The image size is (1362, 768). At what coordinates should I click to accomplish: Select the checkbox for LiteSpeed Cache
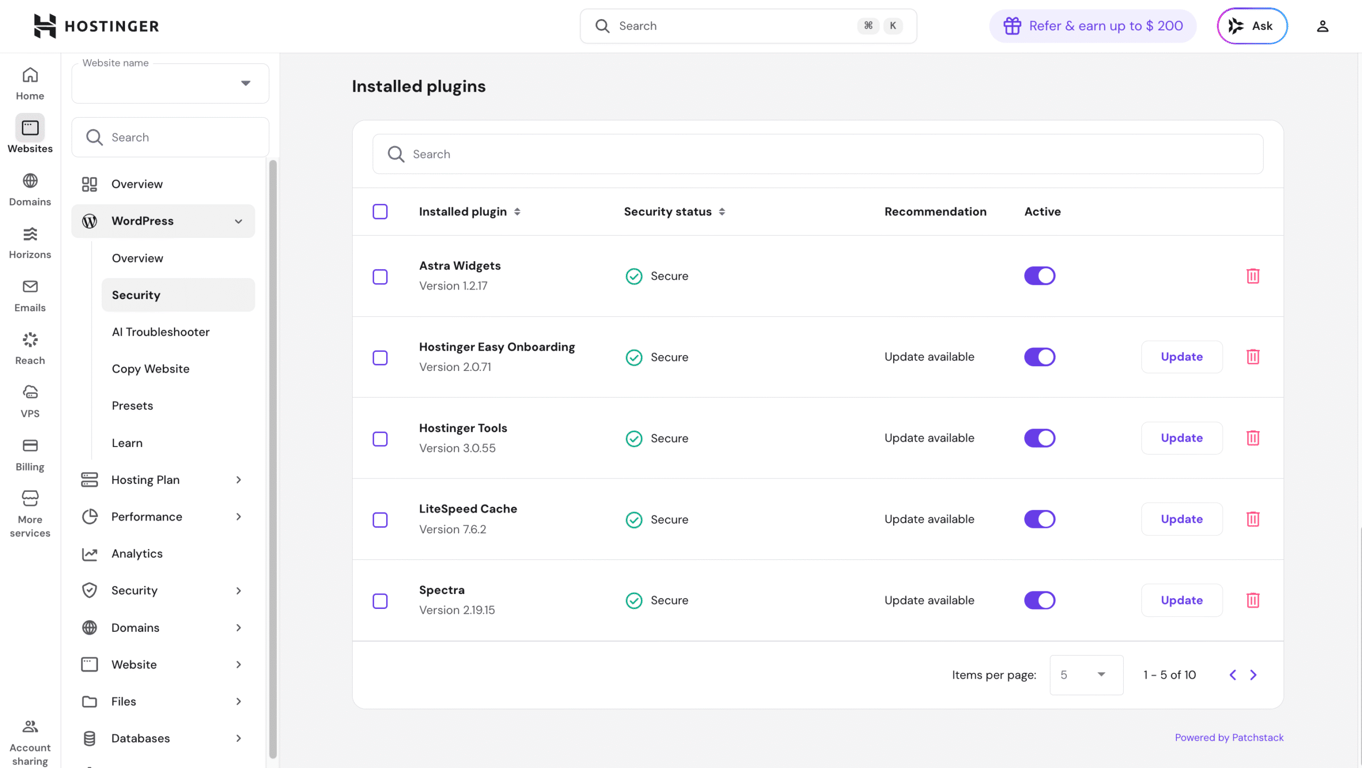pyautogui.click(x=380, y=519)
